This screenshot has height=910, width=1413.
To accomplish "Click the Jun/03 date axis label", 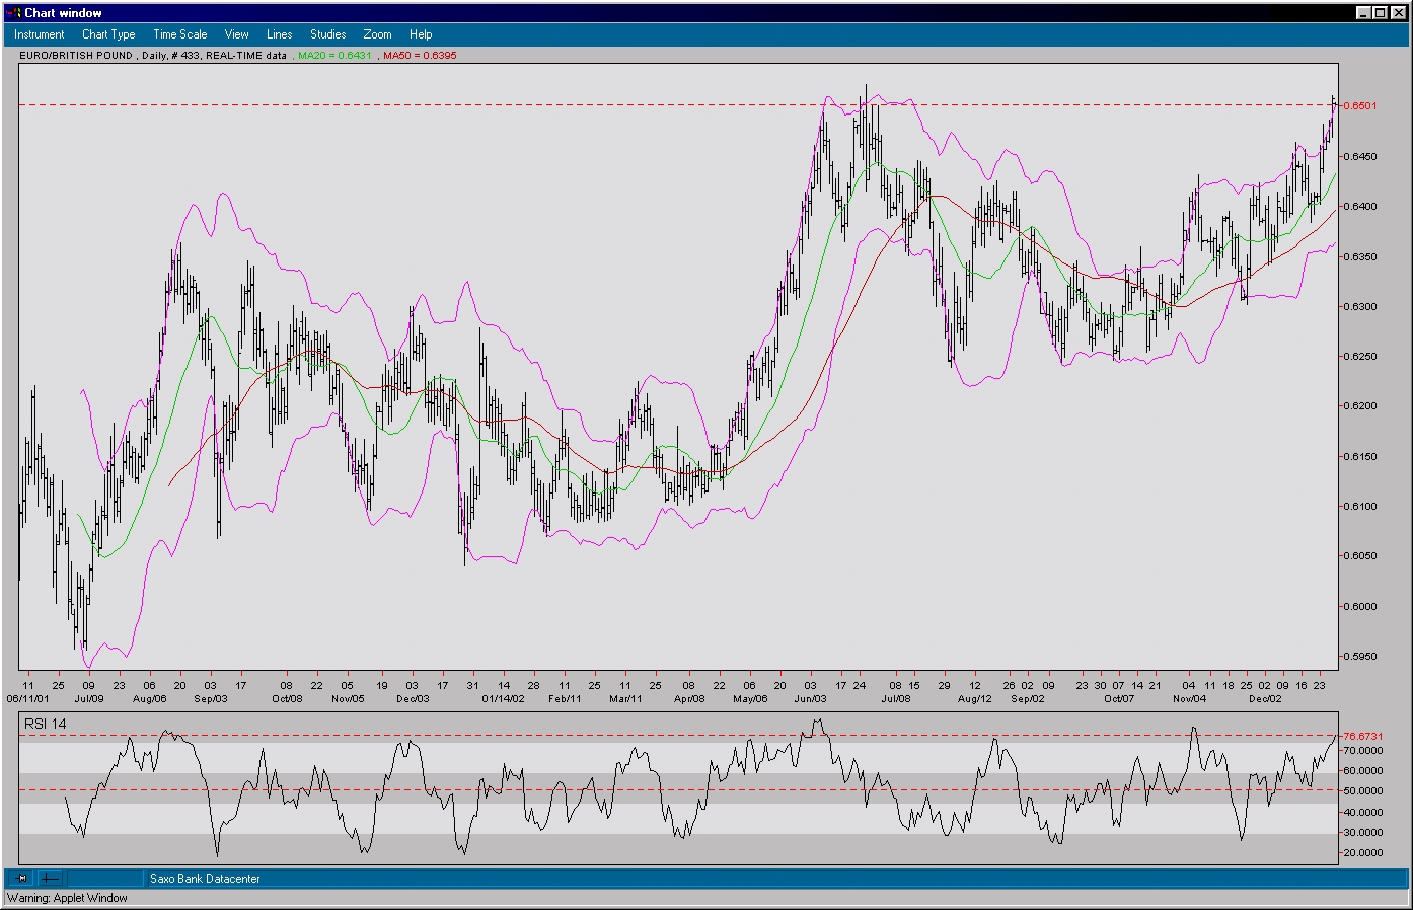I will tap(810, 699).
